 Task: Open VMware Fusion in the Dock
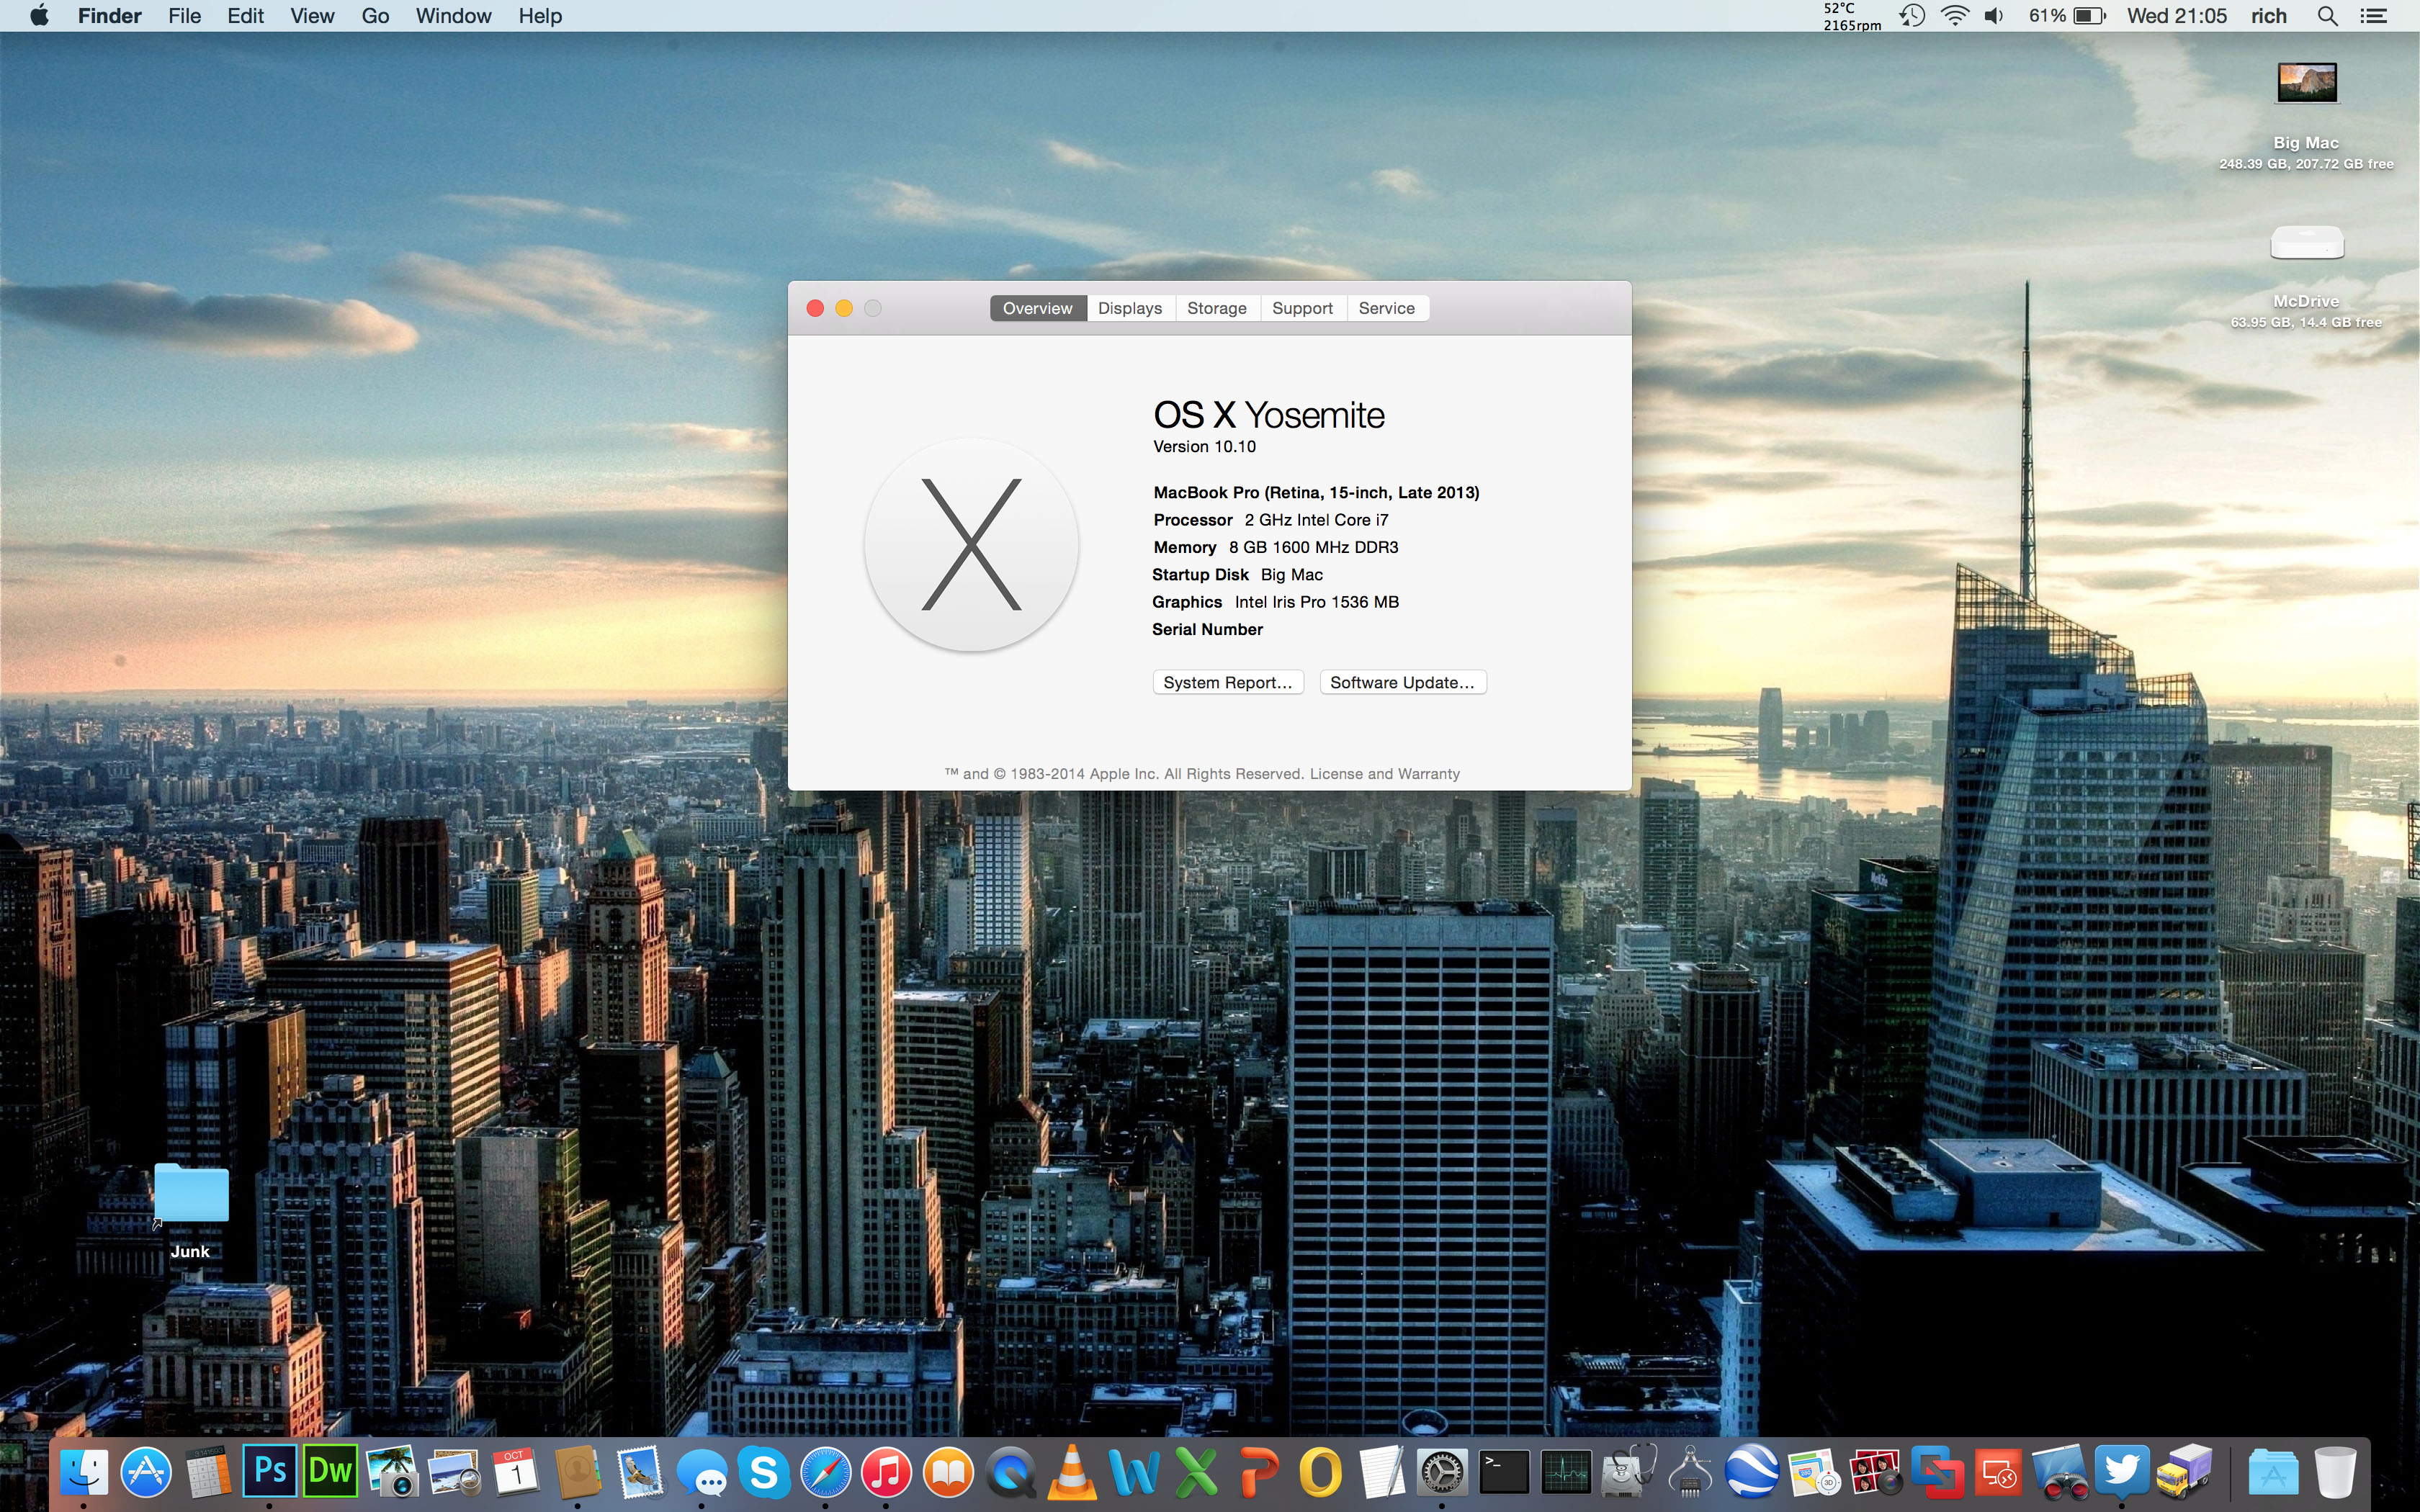point(1937,1472)
